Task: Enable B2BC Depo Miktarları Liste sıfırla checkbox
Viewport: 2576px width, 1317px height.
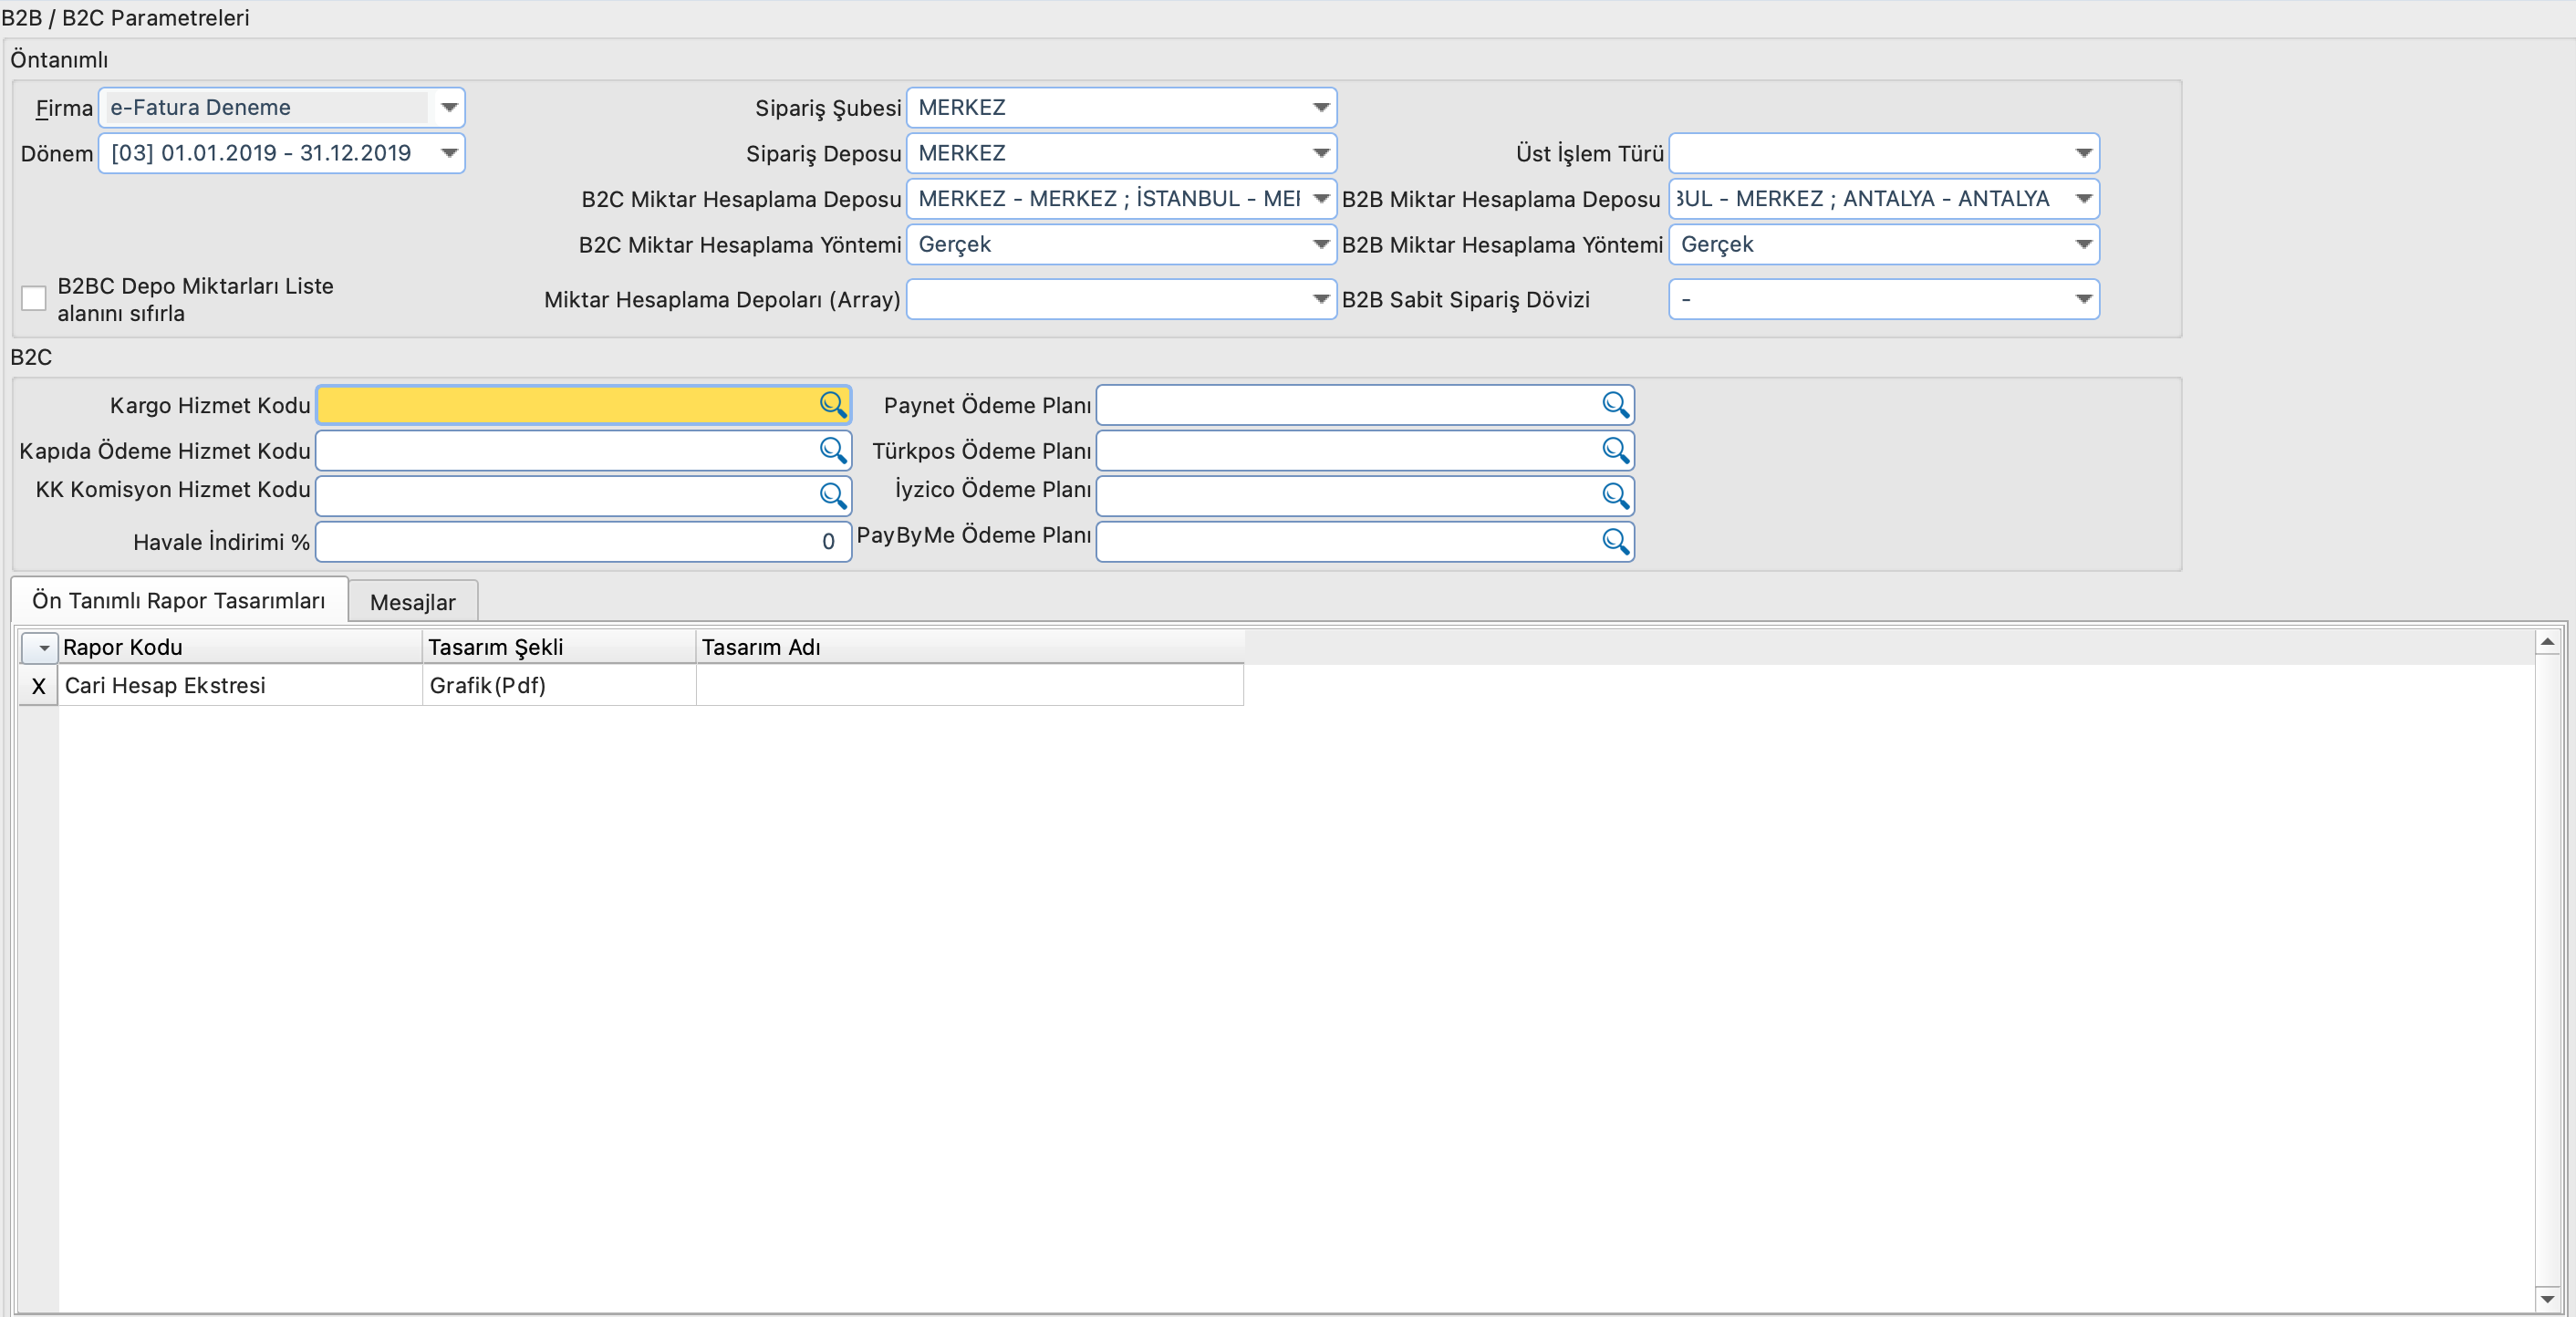Action: pos(34,298)
